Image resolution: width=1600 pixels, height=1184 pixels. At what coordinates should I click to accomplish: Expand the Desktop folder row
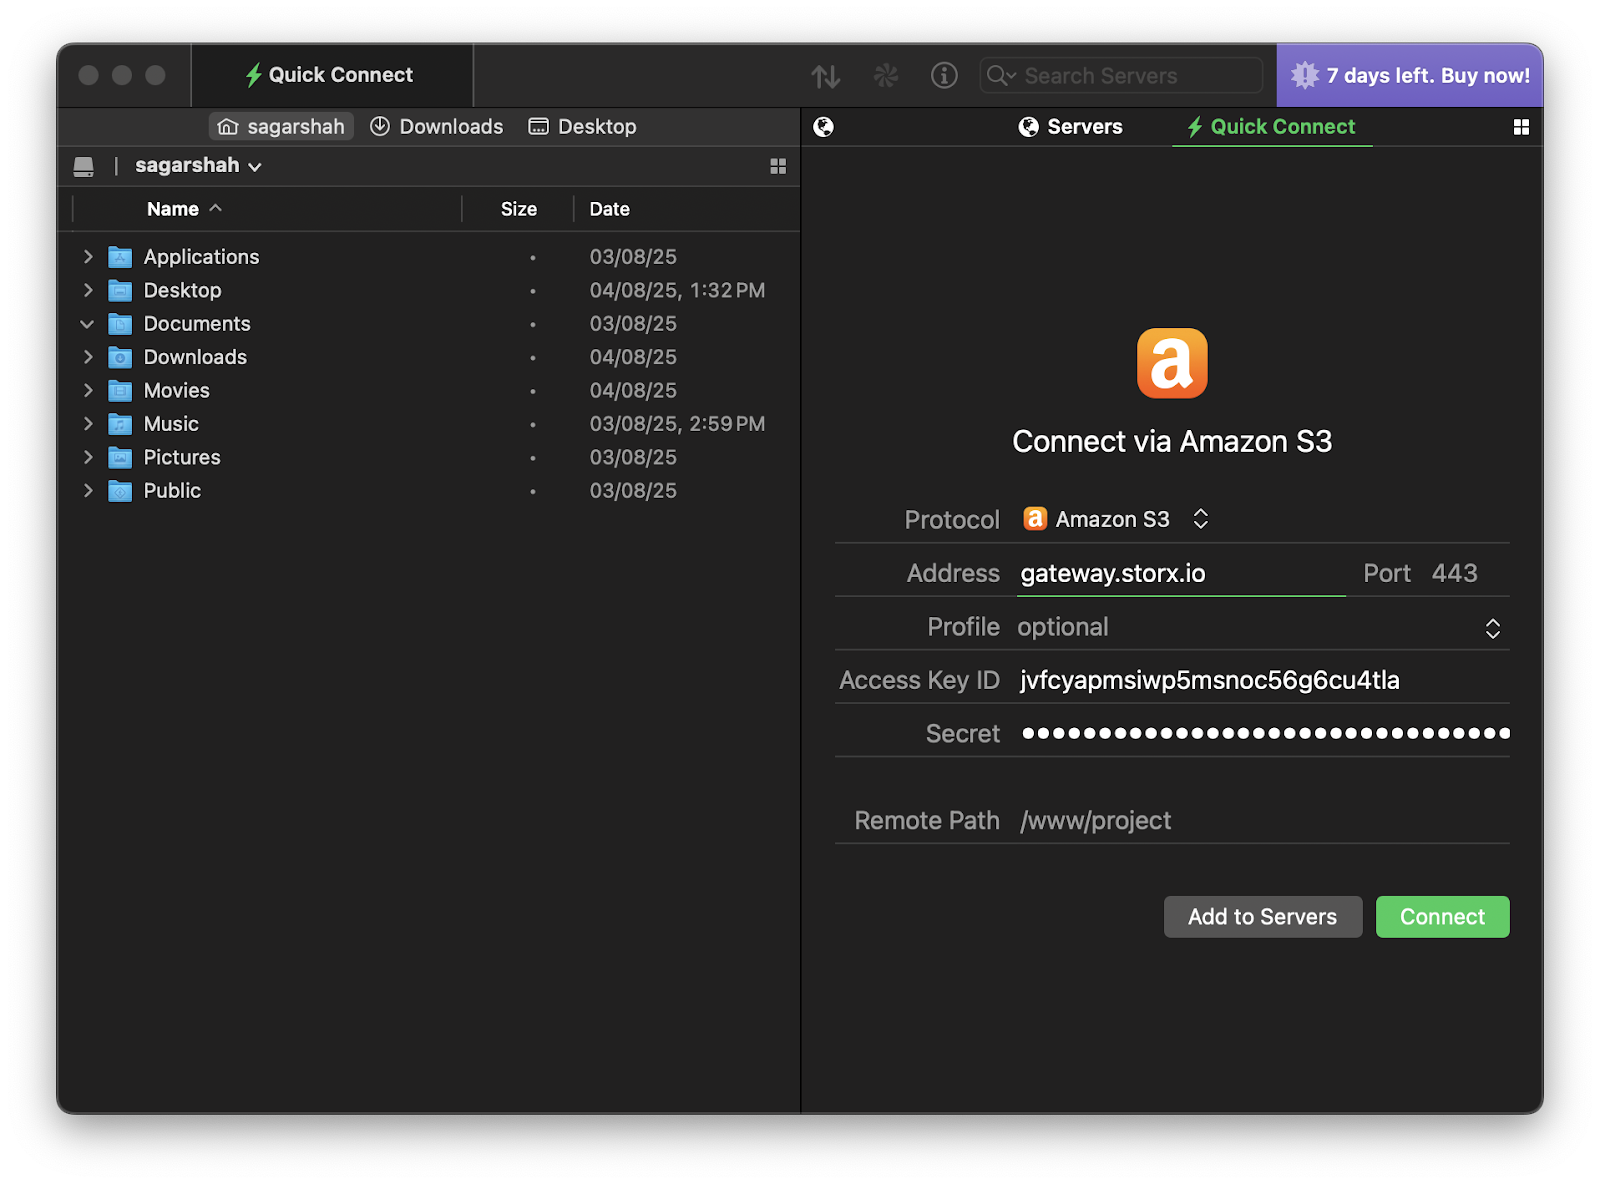point(88,290)
